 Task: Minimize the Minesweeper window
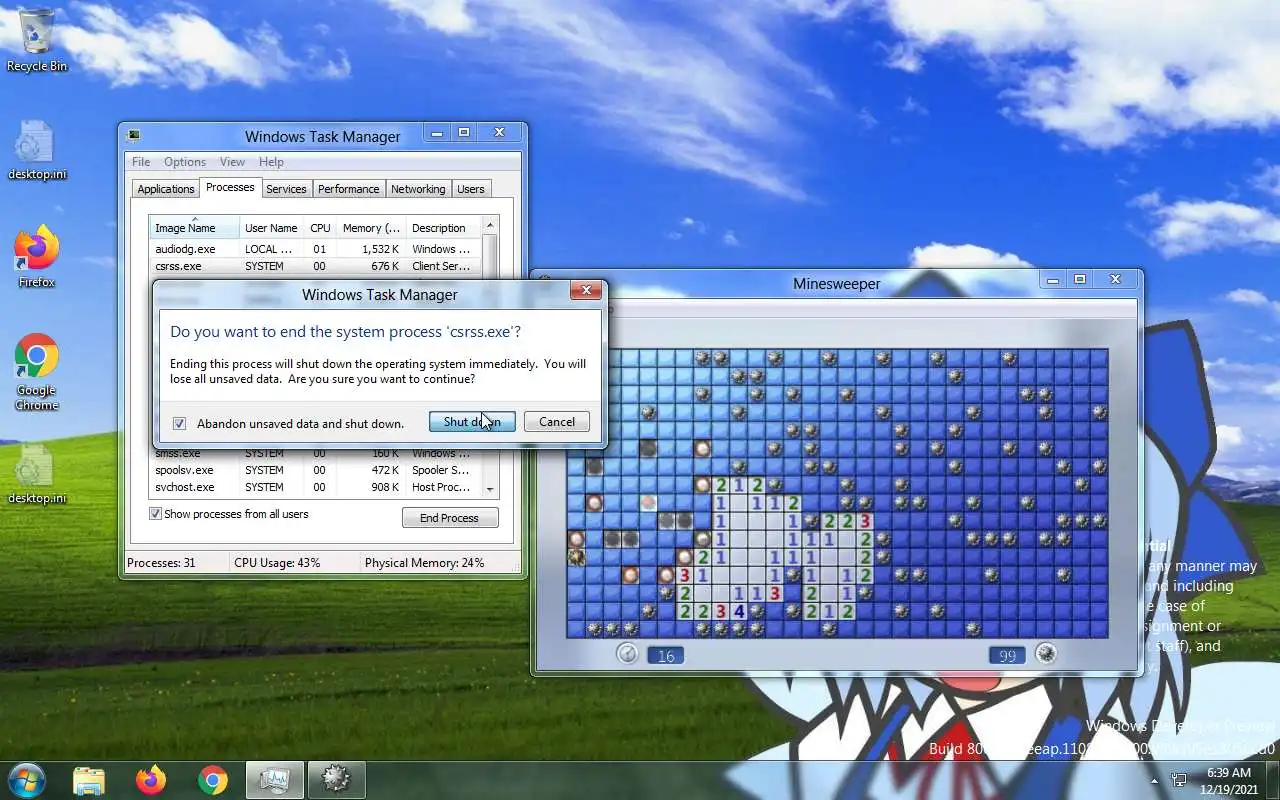[1053, 280]
